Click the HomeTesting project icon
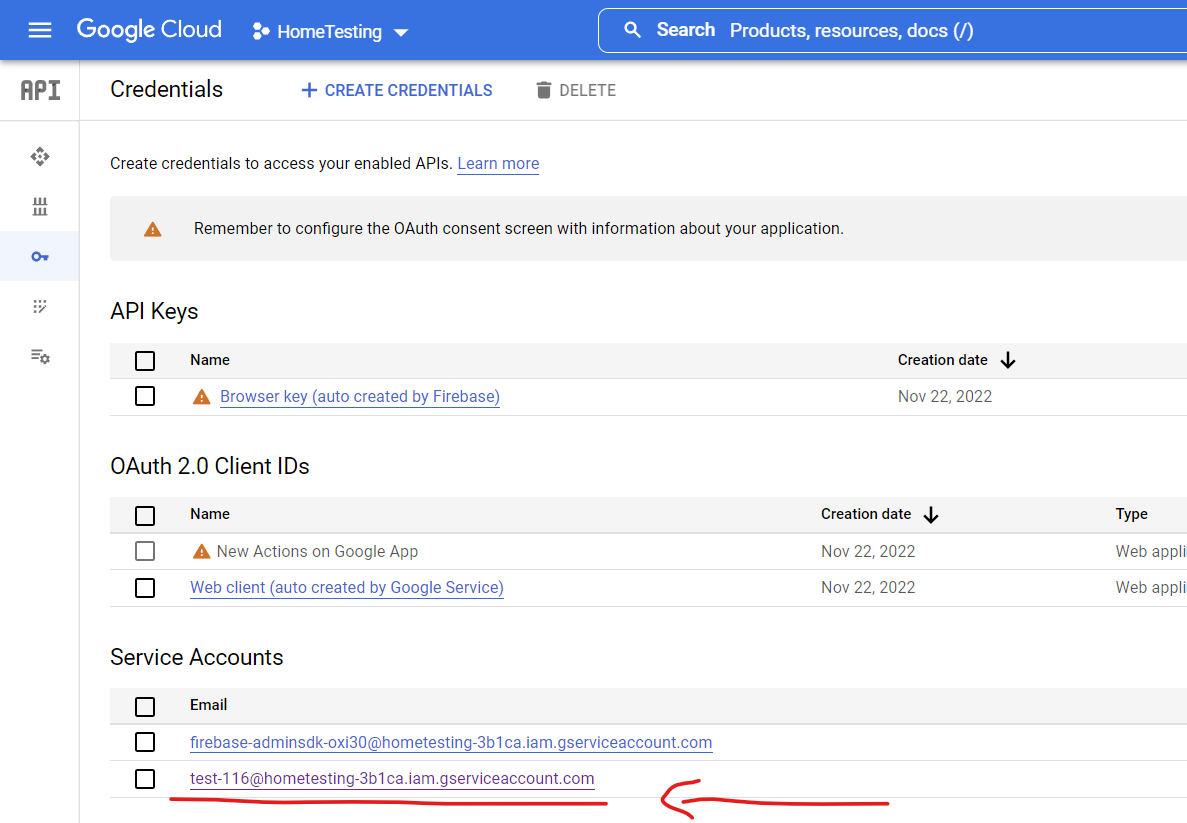Screen dimensions: 1187x823 click(261, 31)
